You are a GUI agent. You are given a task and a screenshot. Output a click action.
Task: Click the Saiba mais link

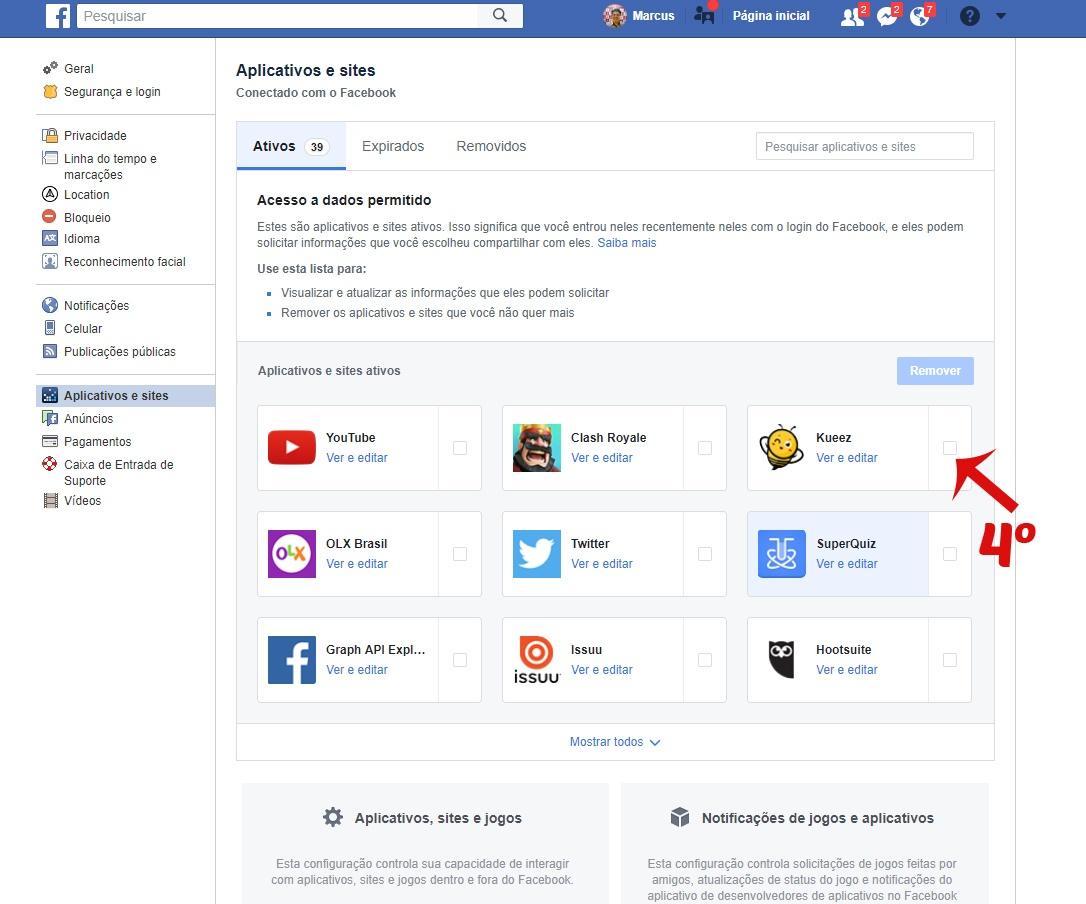tap(627, 242)
